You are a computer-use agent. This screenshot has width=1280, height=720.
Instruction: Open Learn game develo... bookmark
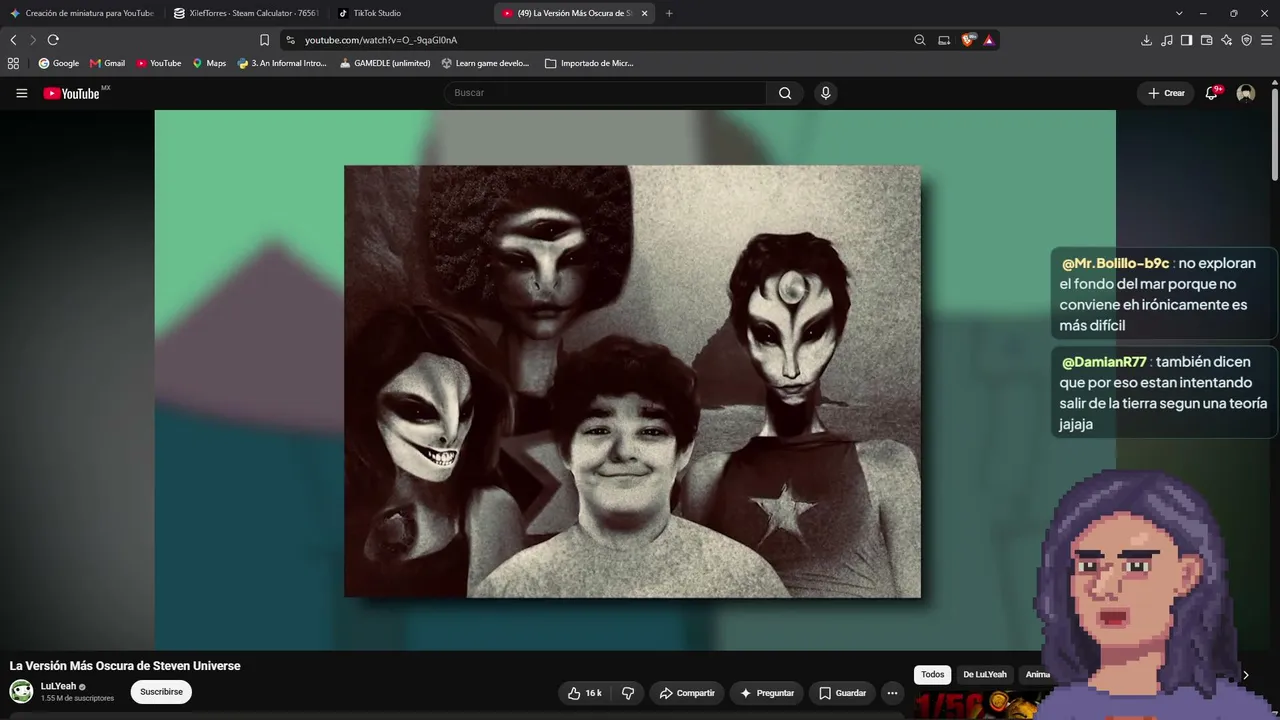(x=486, y=63)
